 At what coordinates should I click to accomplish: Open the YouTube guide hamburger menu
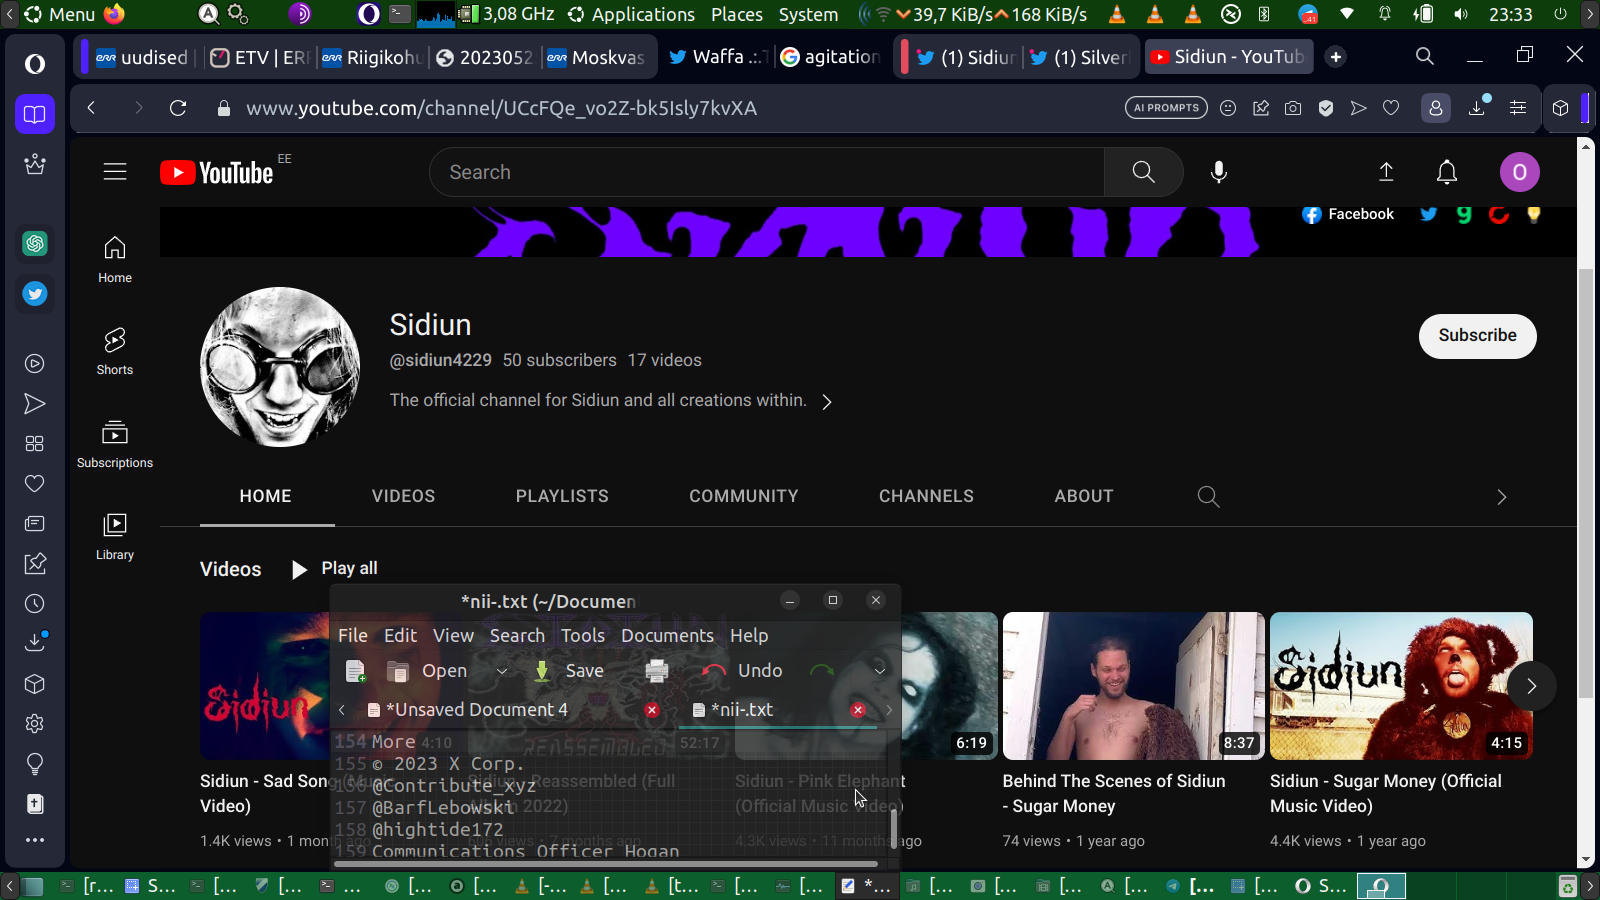pyautogui.click(x=115, y=172)
